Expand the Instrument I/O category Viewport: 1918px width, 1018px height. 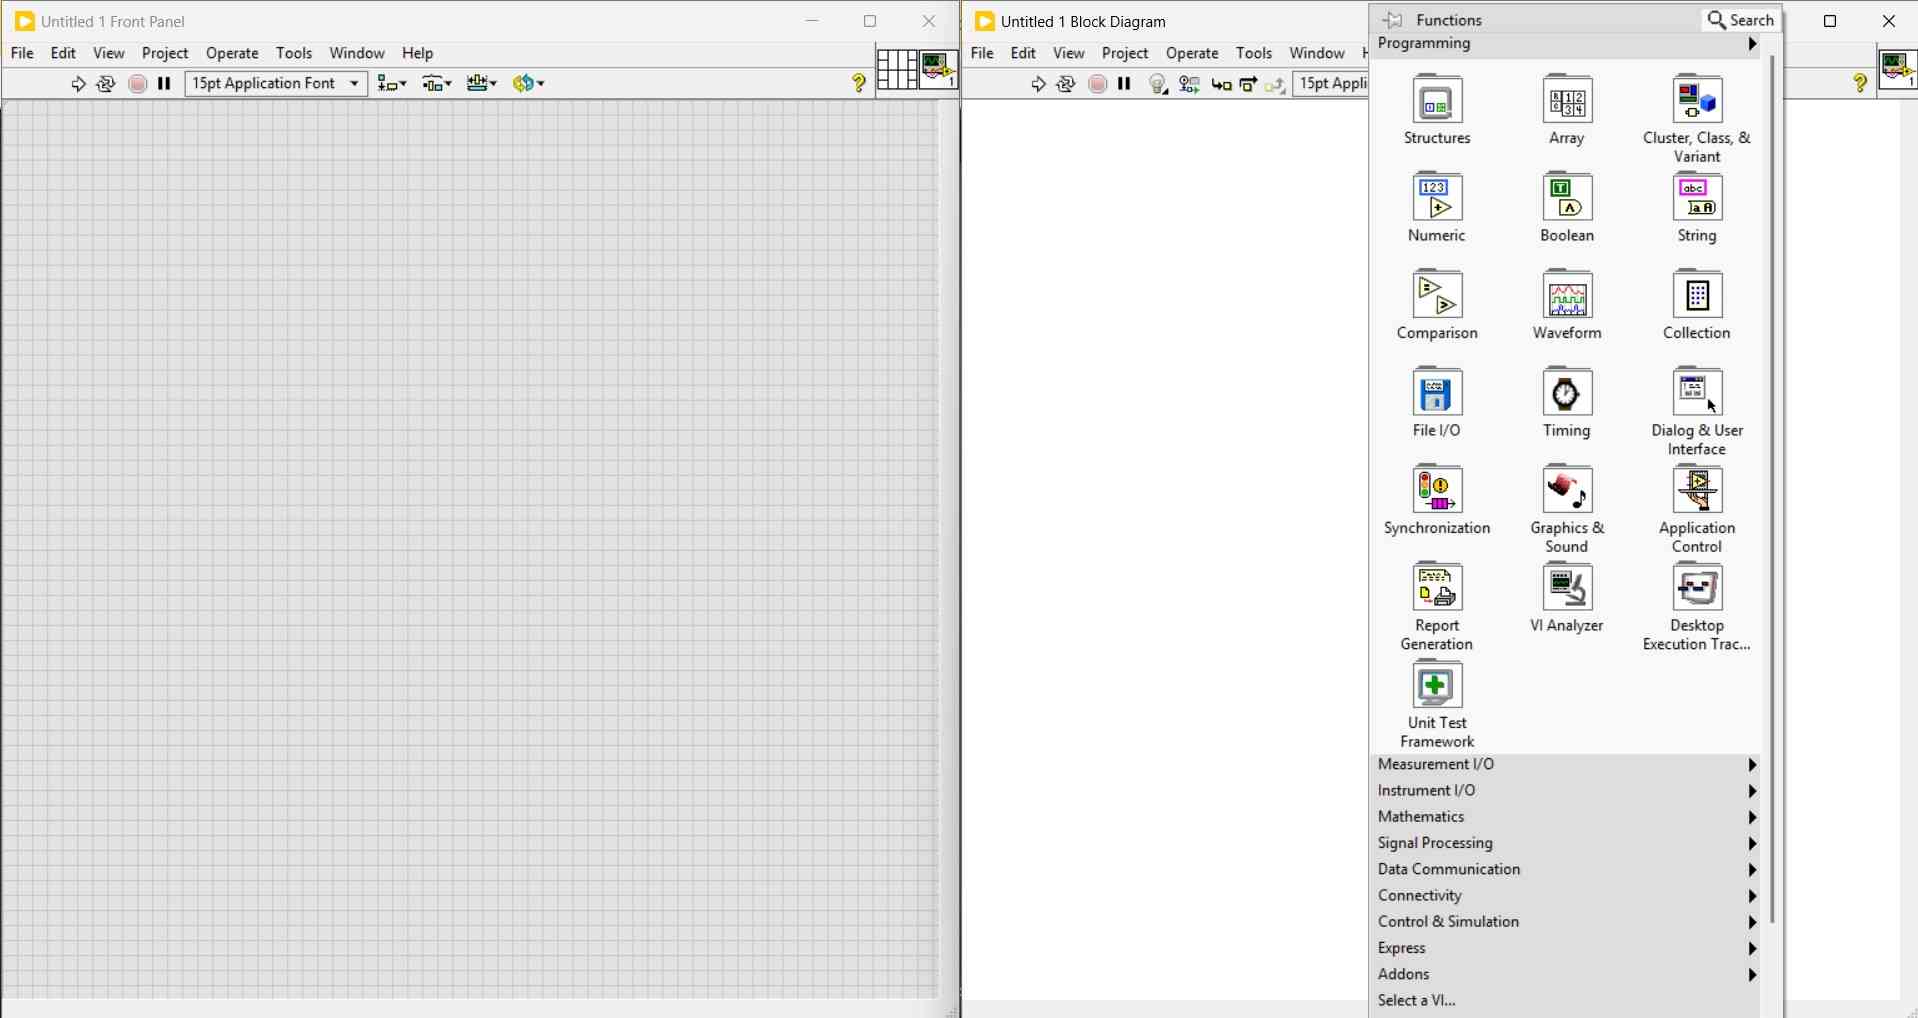1567,791
